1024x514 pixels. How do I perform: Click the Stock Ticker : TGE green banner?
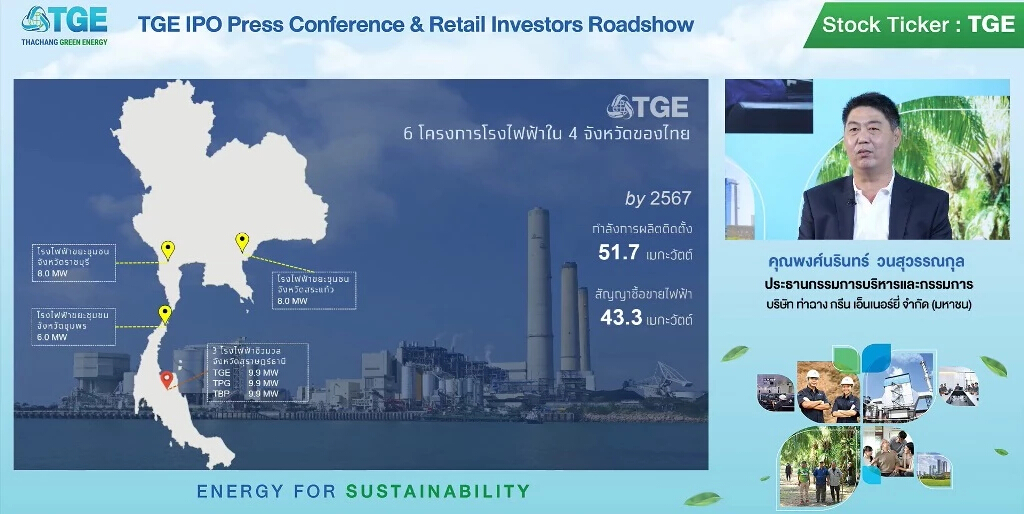coord(913,25)
